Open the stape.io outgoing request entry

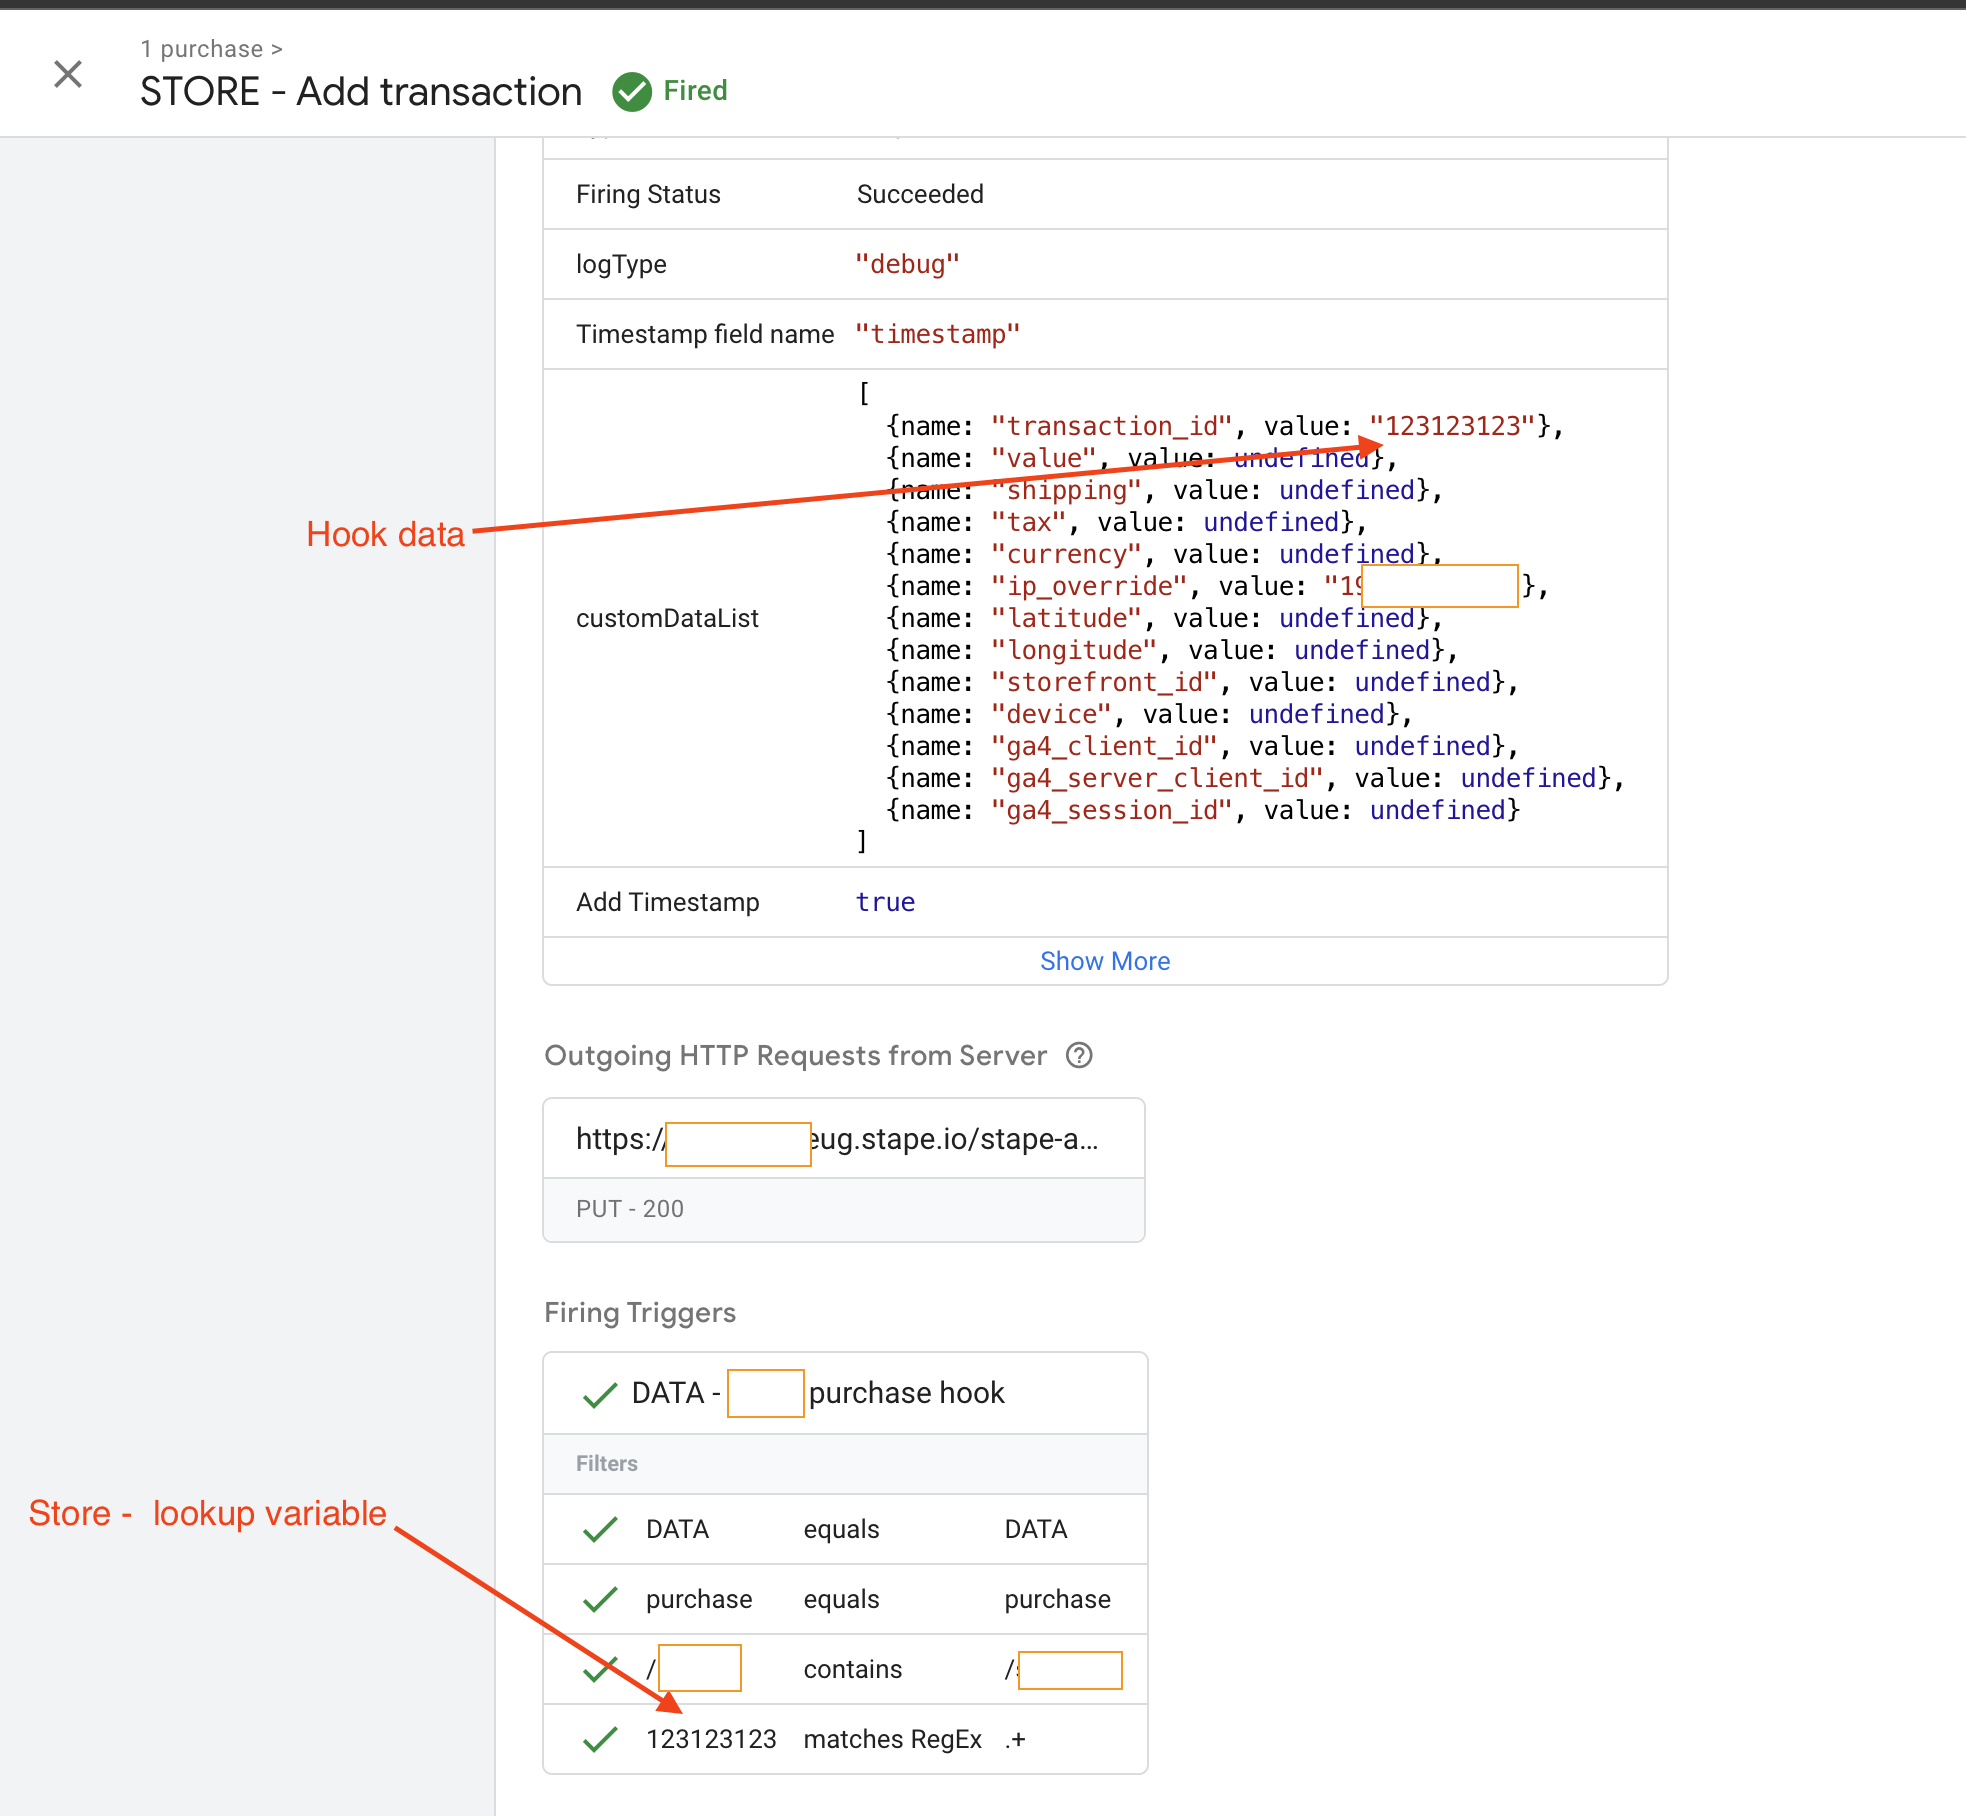(x=844, y=1139)
